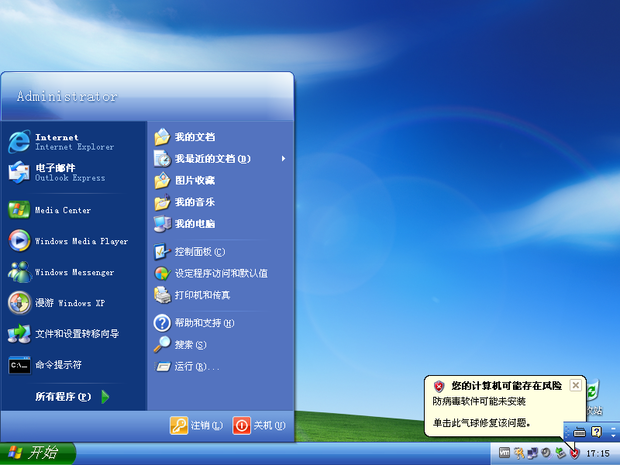The height and width of the screenshot is (465, 620).
Task: Click Safely Remove Hardware tray icon
Action: (560, 453)
